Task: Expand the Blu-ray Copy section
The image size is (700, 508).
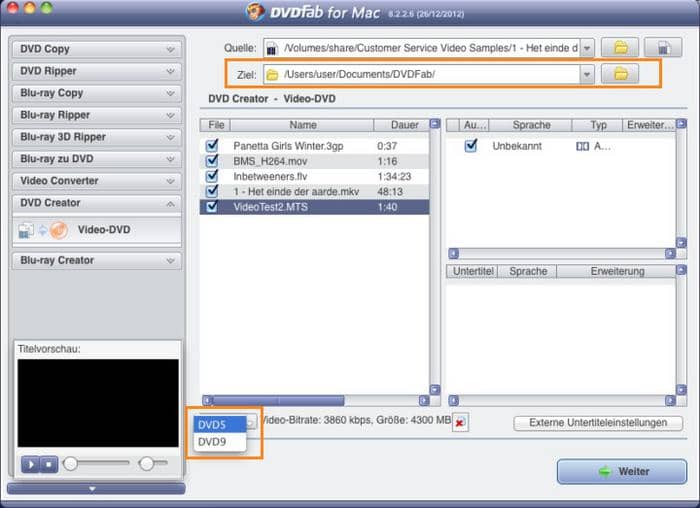Action: pos(97,93)
